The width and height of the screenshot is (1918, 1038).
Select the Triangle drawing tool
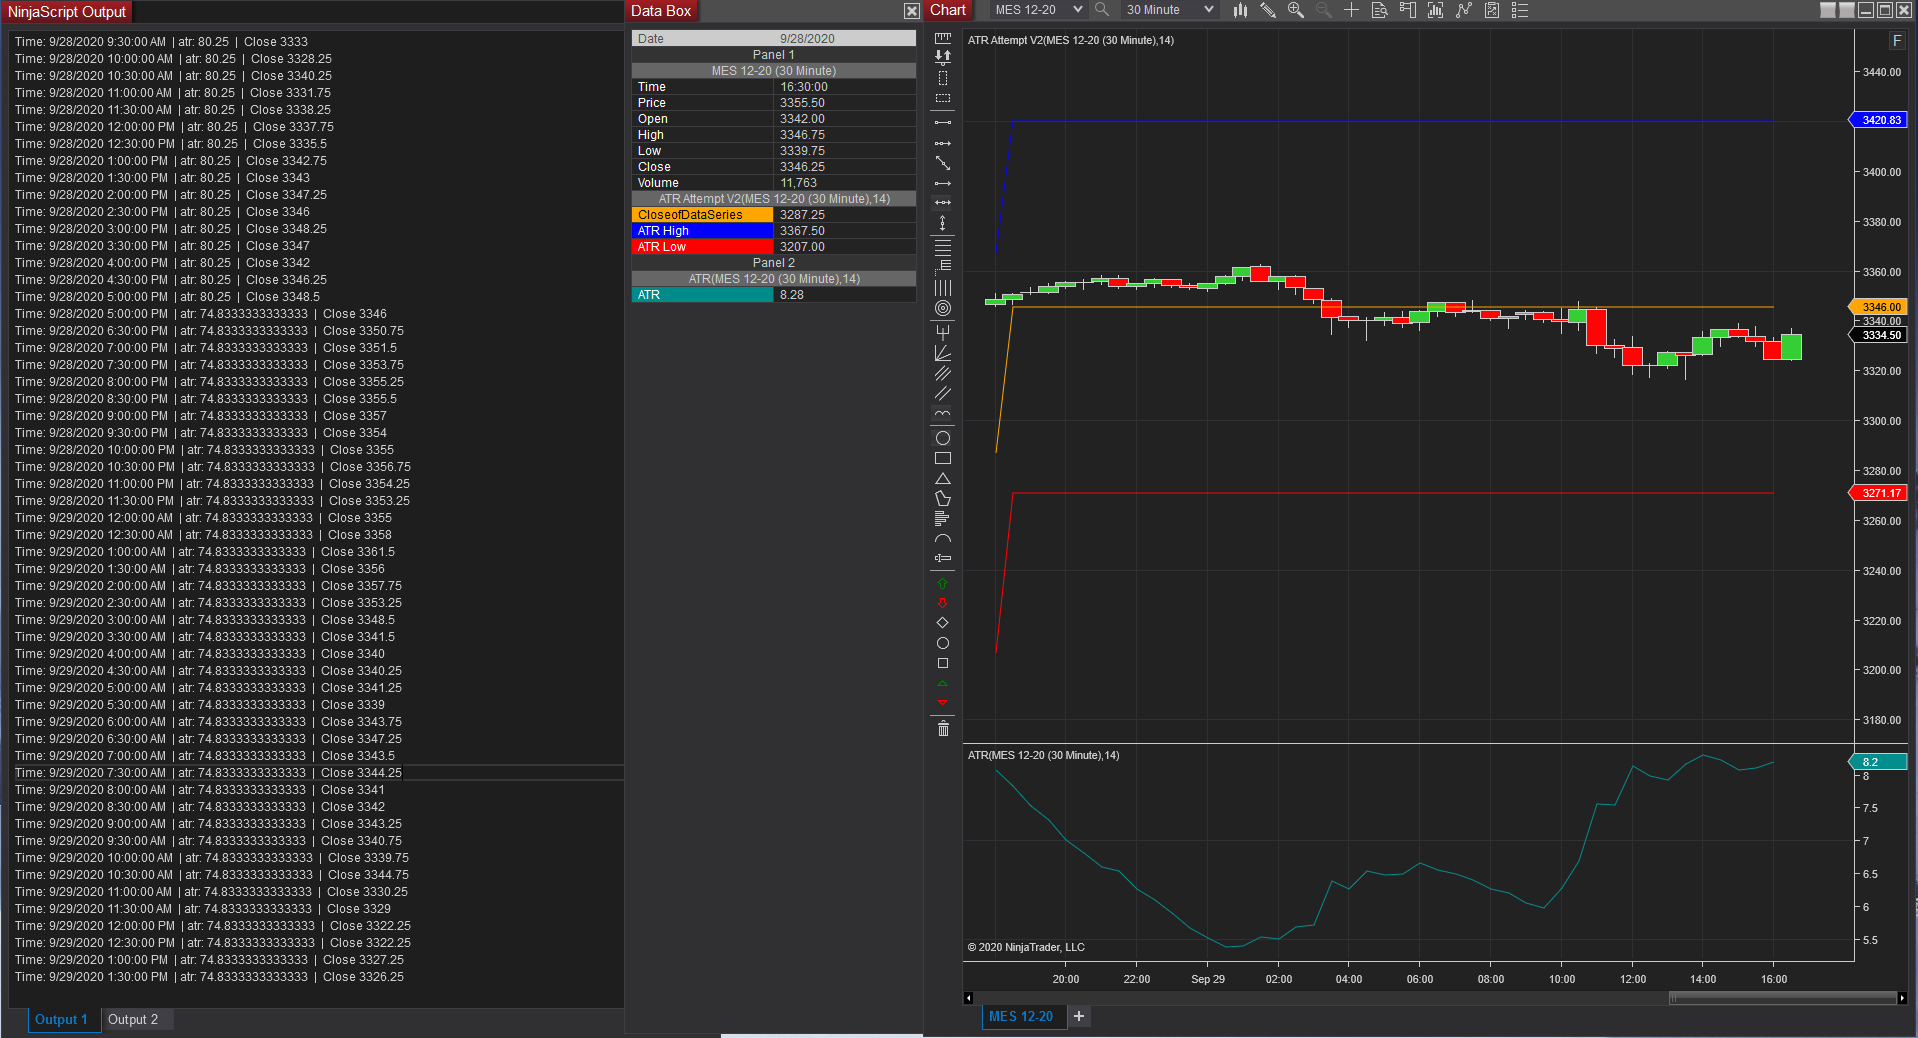click(943, 479)
